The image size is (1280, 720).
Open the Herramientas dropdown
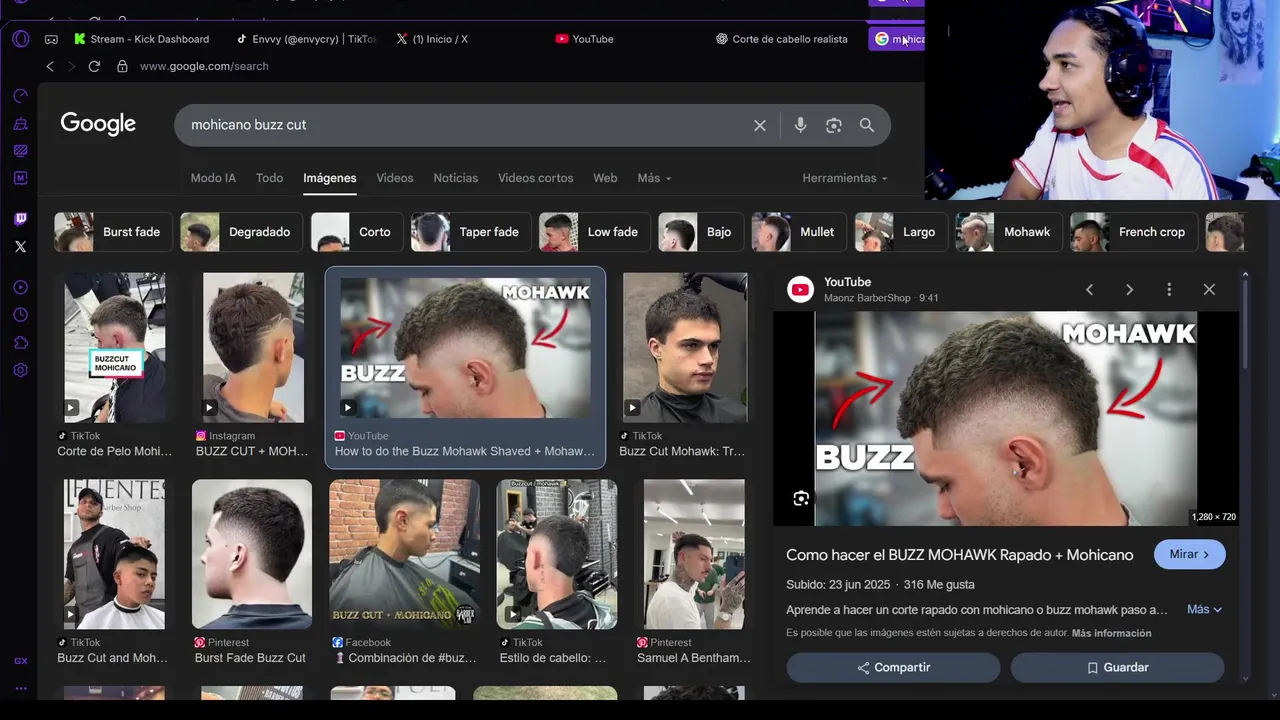coord(845,178)
